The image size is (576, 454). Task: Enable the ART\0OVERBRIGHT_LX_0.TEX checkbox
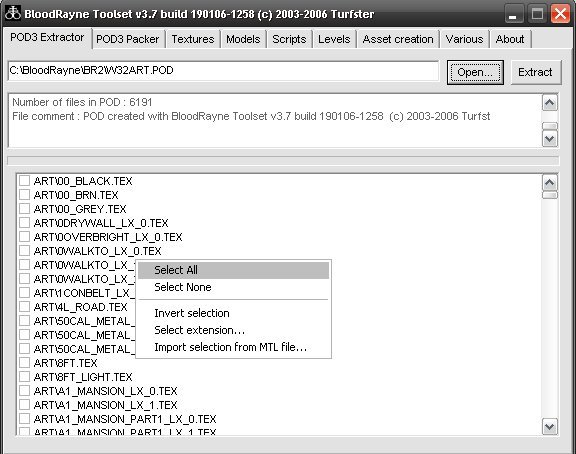pos(24,236)
